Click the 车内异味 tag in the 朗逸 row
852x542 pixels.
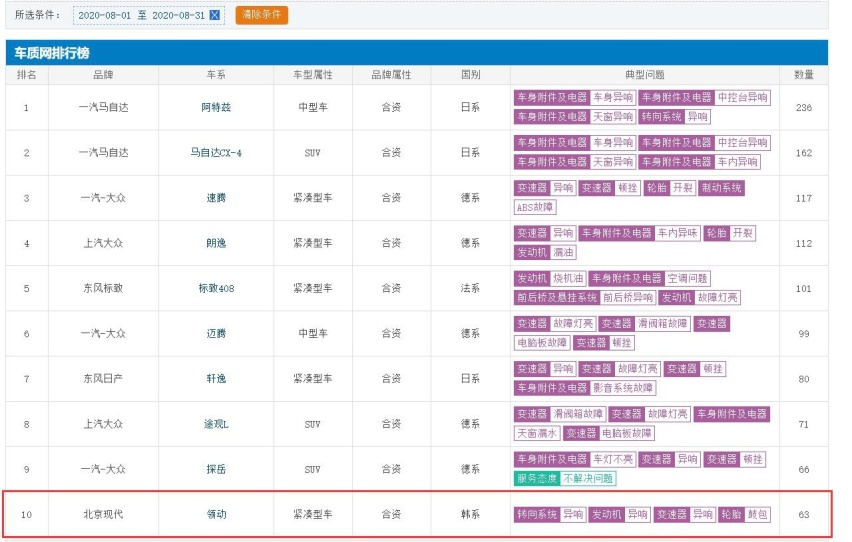tap(678, 233)
